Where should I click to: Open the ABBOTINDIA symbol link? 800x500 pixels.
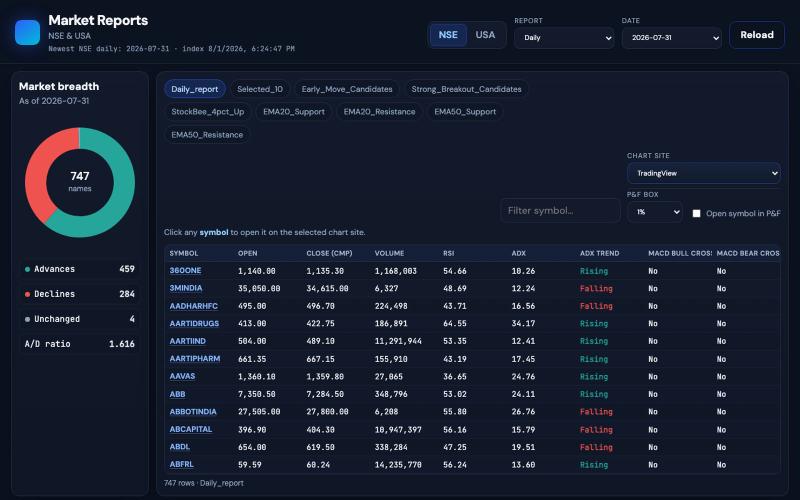coord(193,412)
